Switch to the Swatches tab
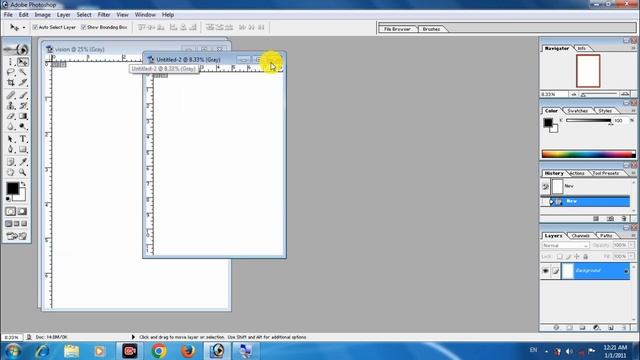The height and width of the screenshot is (360, 640). tap(577, 111)
